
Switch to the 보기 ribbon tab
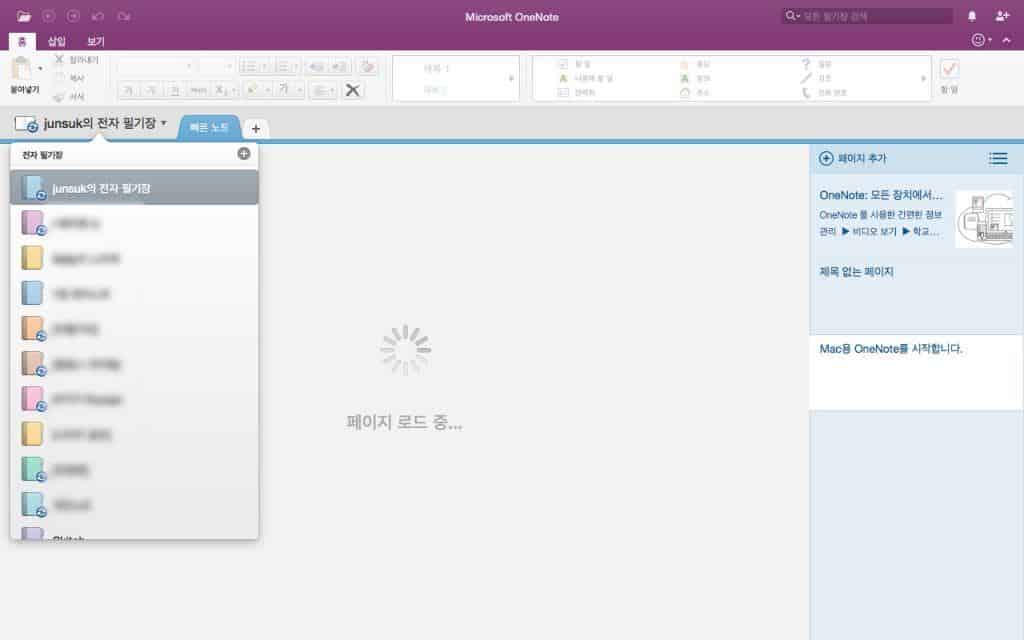(95, 41)
